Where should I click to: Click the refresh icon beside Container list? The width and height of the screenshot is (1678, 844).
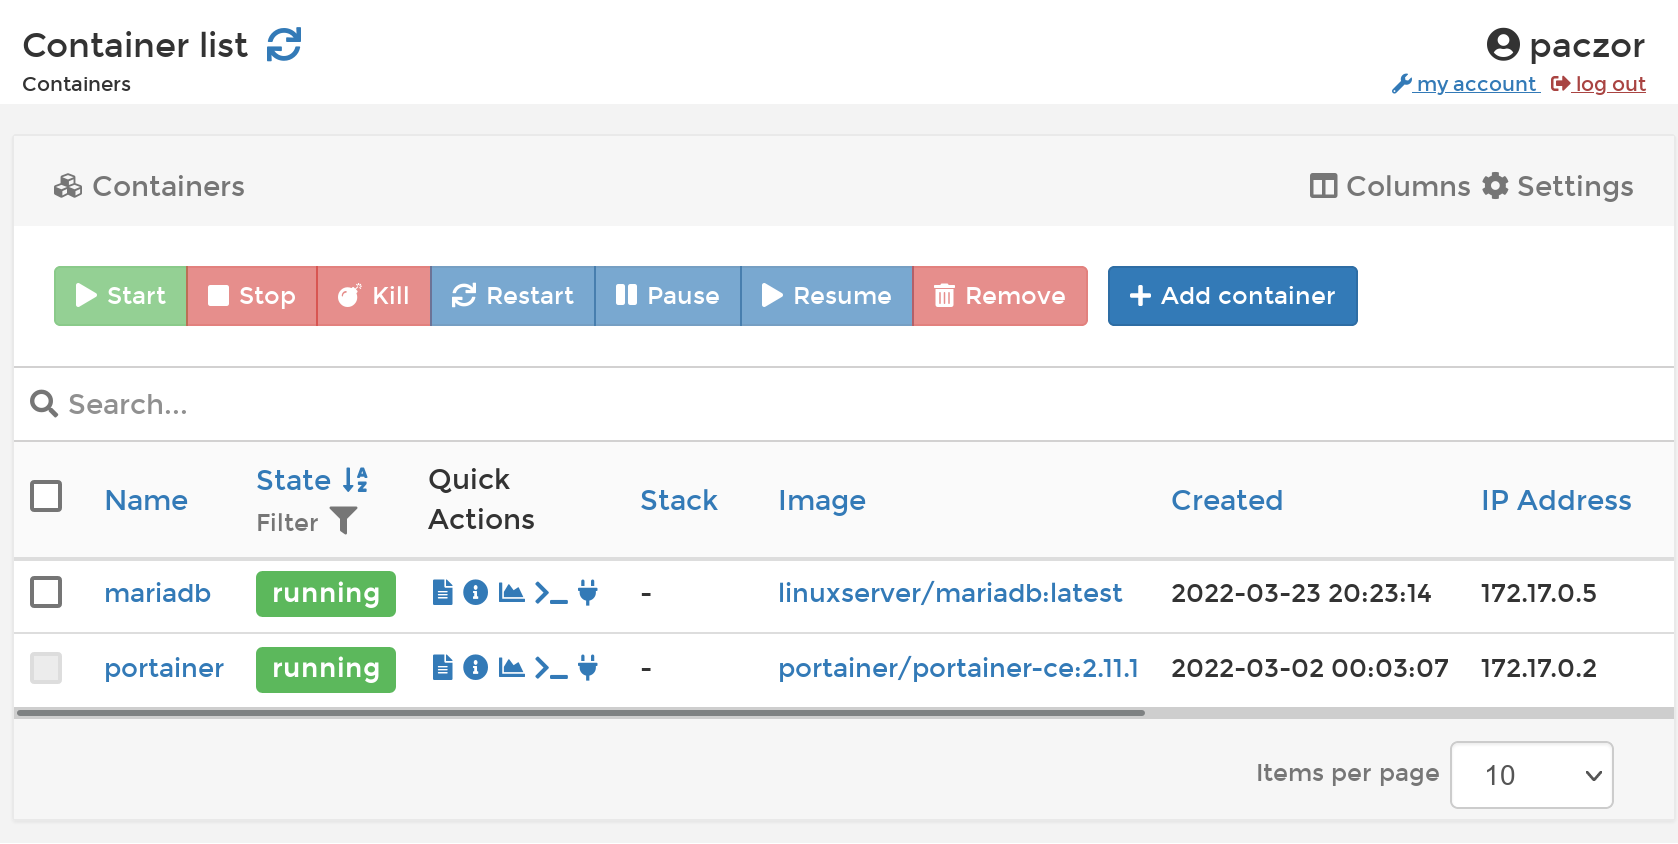click(284, 45)
